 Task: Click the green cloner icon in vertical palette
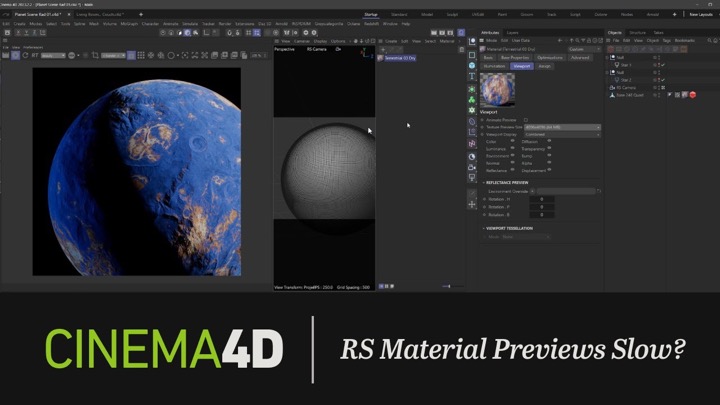pyautogui.click(x=472, y=100)
